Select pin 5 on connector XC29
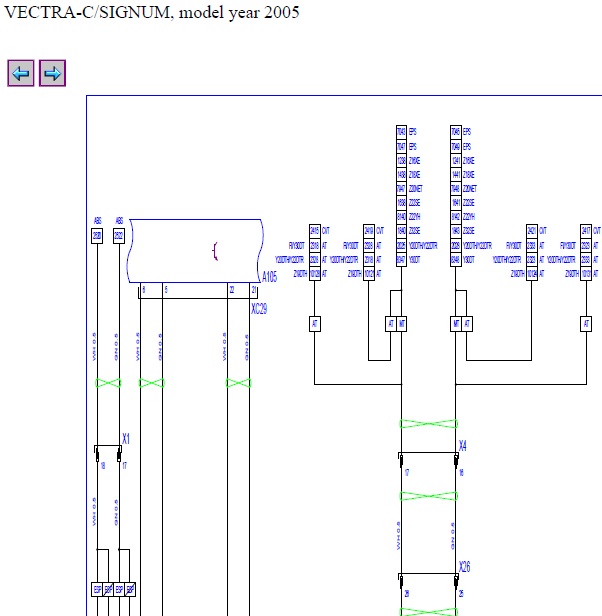Screen dimensions: 602x616 pos(166,290)
